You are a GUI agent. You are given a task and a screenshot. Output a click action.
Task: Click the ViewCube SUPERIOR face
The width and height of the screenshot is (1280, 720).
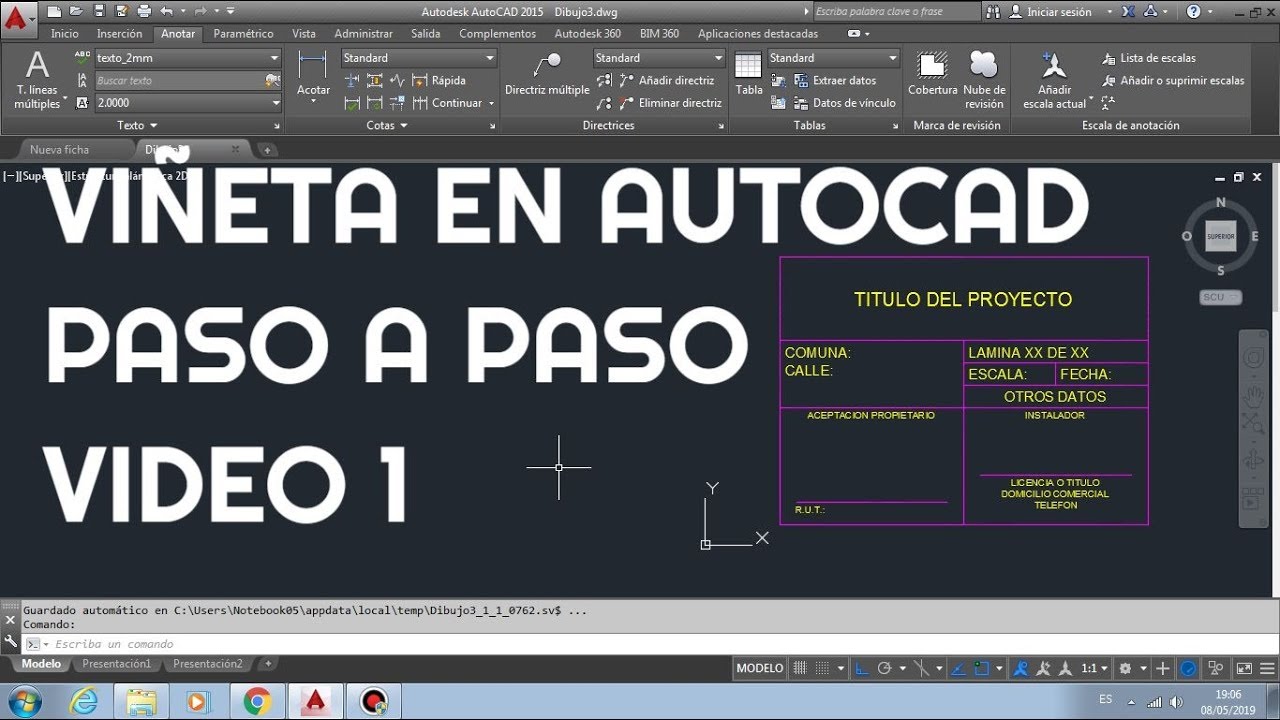pos(1221,236)
